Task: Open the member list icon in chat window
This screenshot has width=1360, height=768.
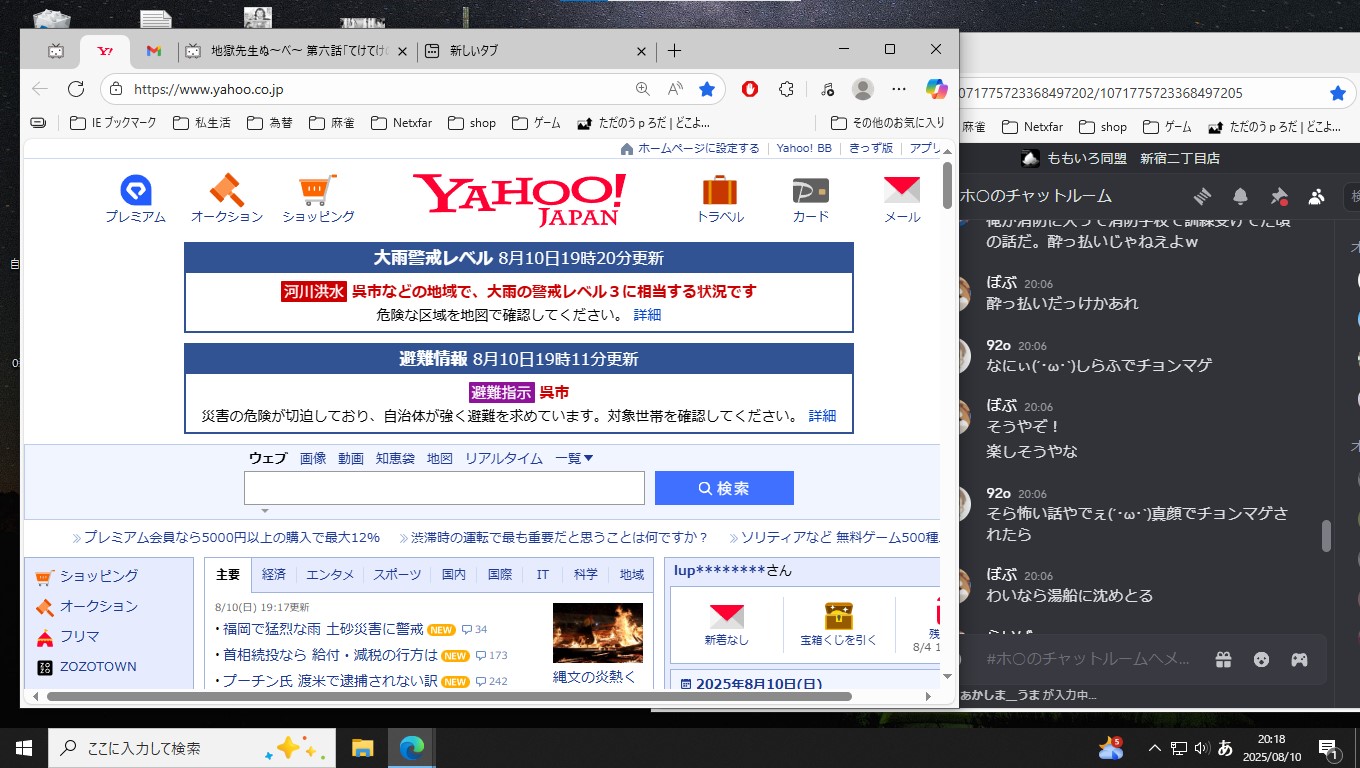Action: (1316, 196)
